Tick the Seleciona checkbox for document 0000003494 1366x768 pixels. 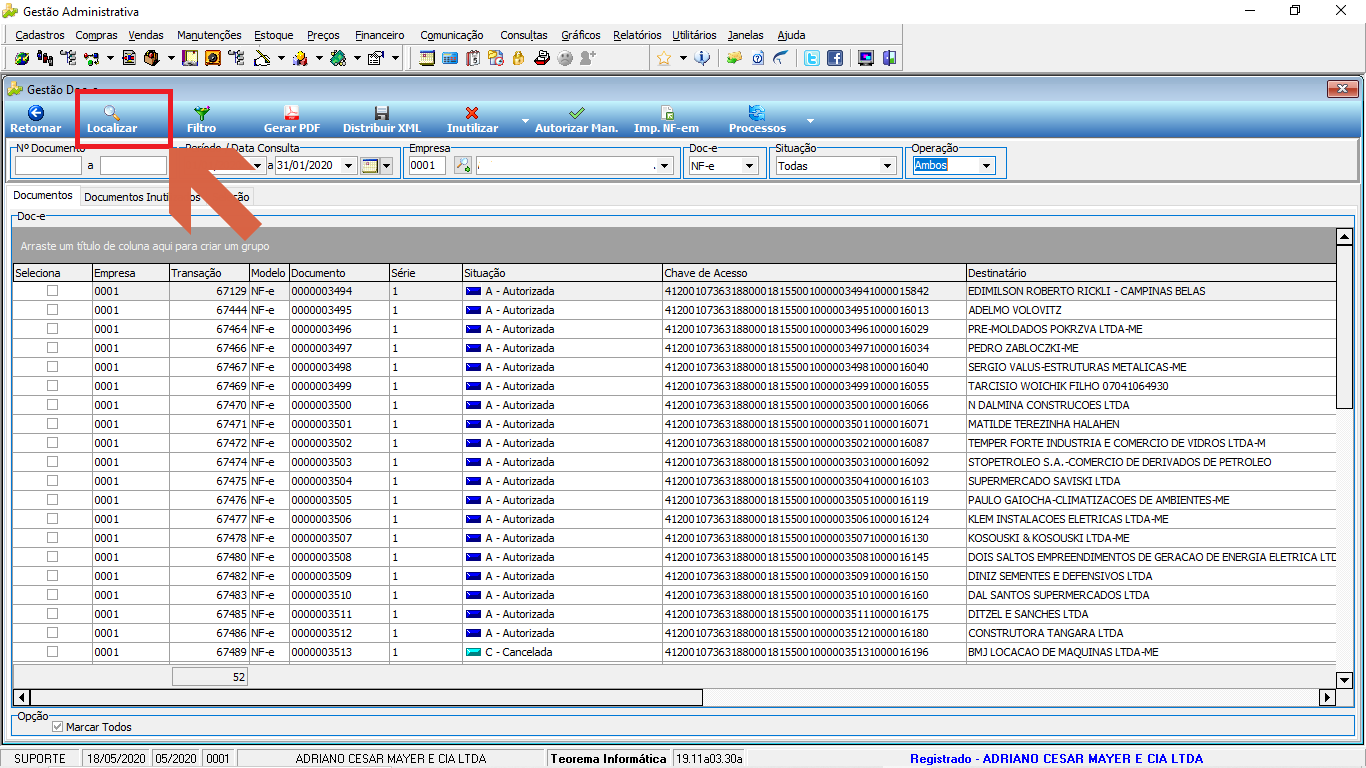click(x=52, y=291)
